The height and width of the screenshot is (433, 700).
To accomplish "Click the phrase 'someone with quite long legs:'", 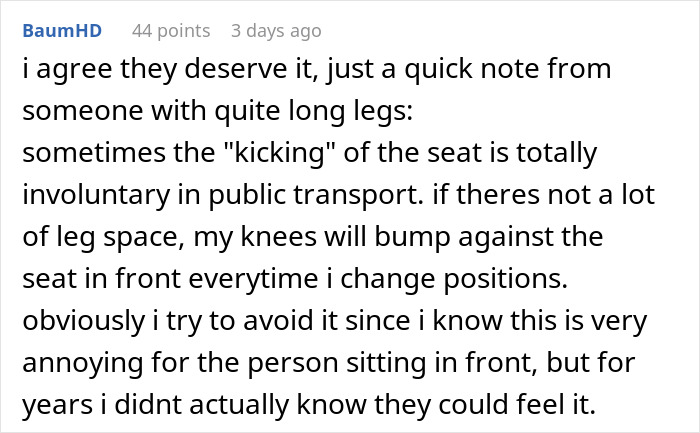I will point(217,111).
